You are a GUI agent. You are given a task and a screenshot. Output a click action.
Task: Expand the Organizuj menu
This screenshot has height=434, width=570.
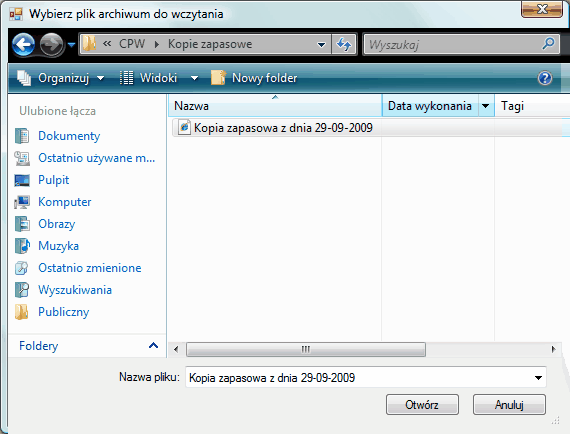(x=61, y=78)
